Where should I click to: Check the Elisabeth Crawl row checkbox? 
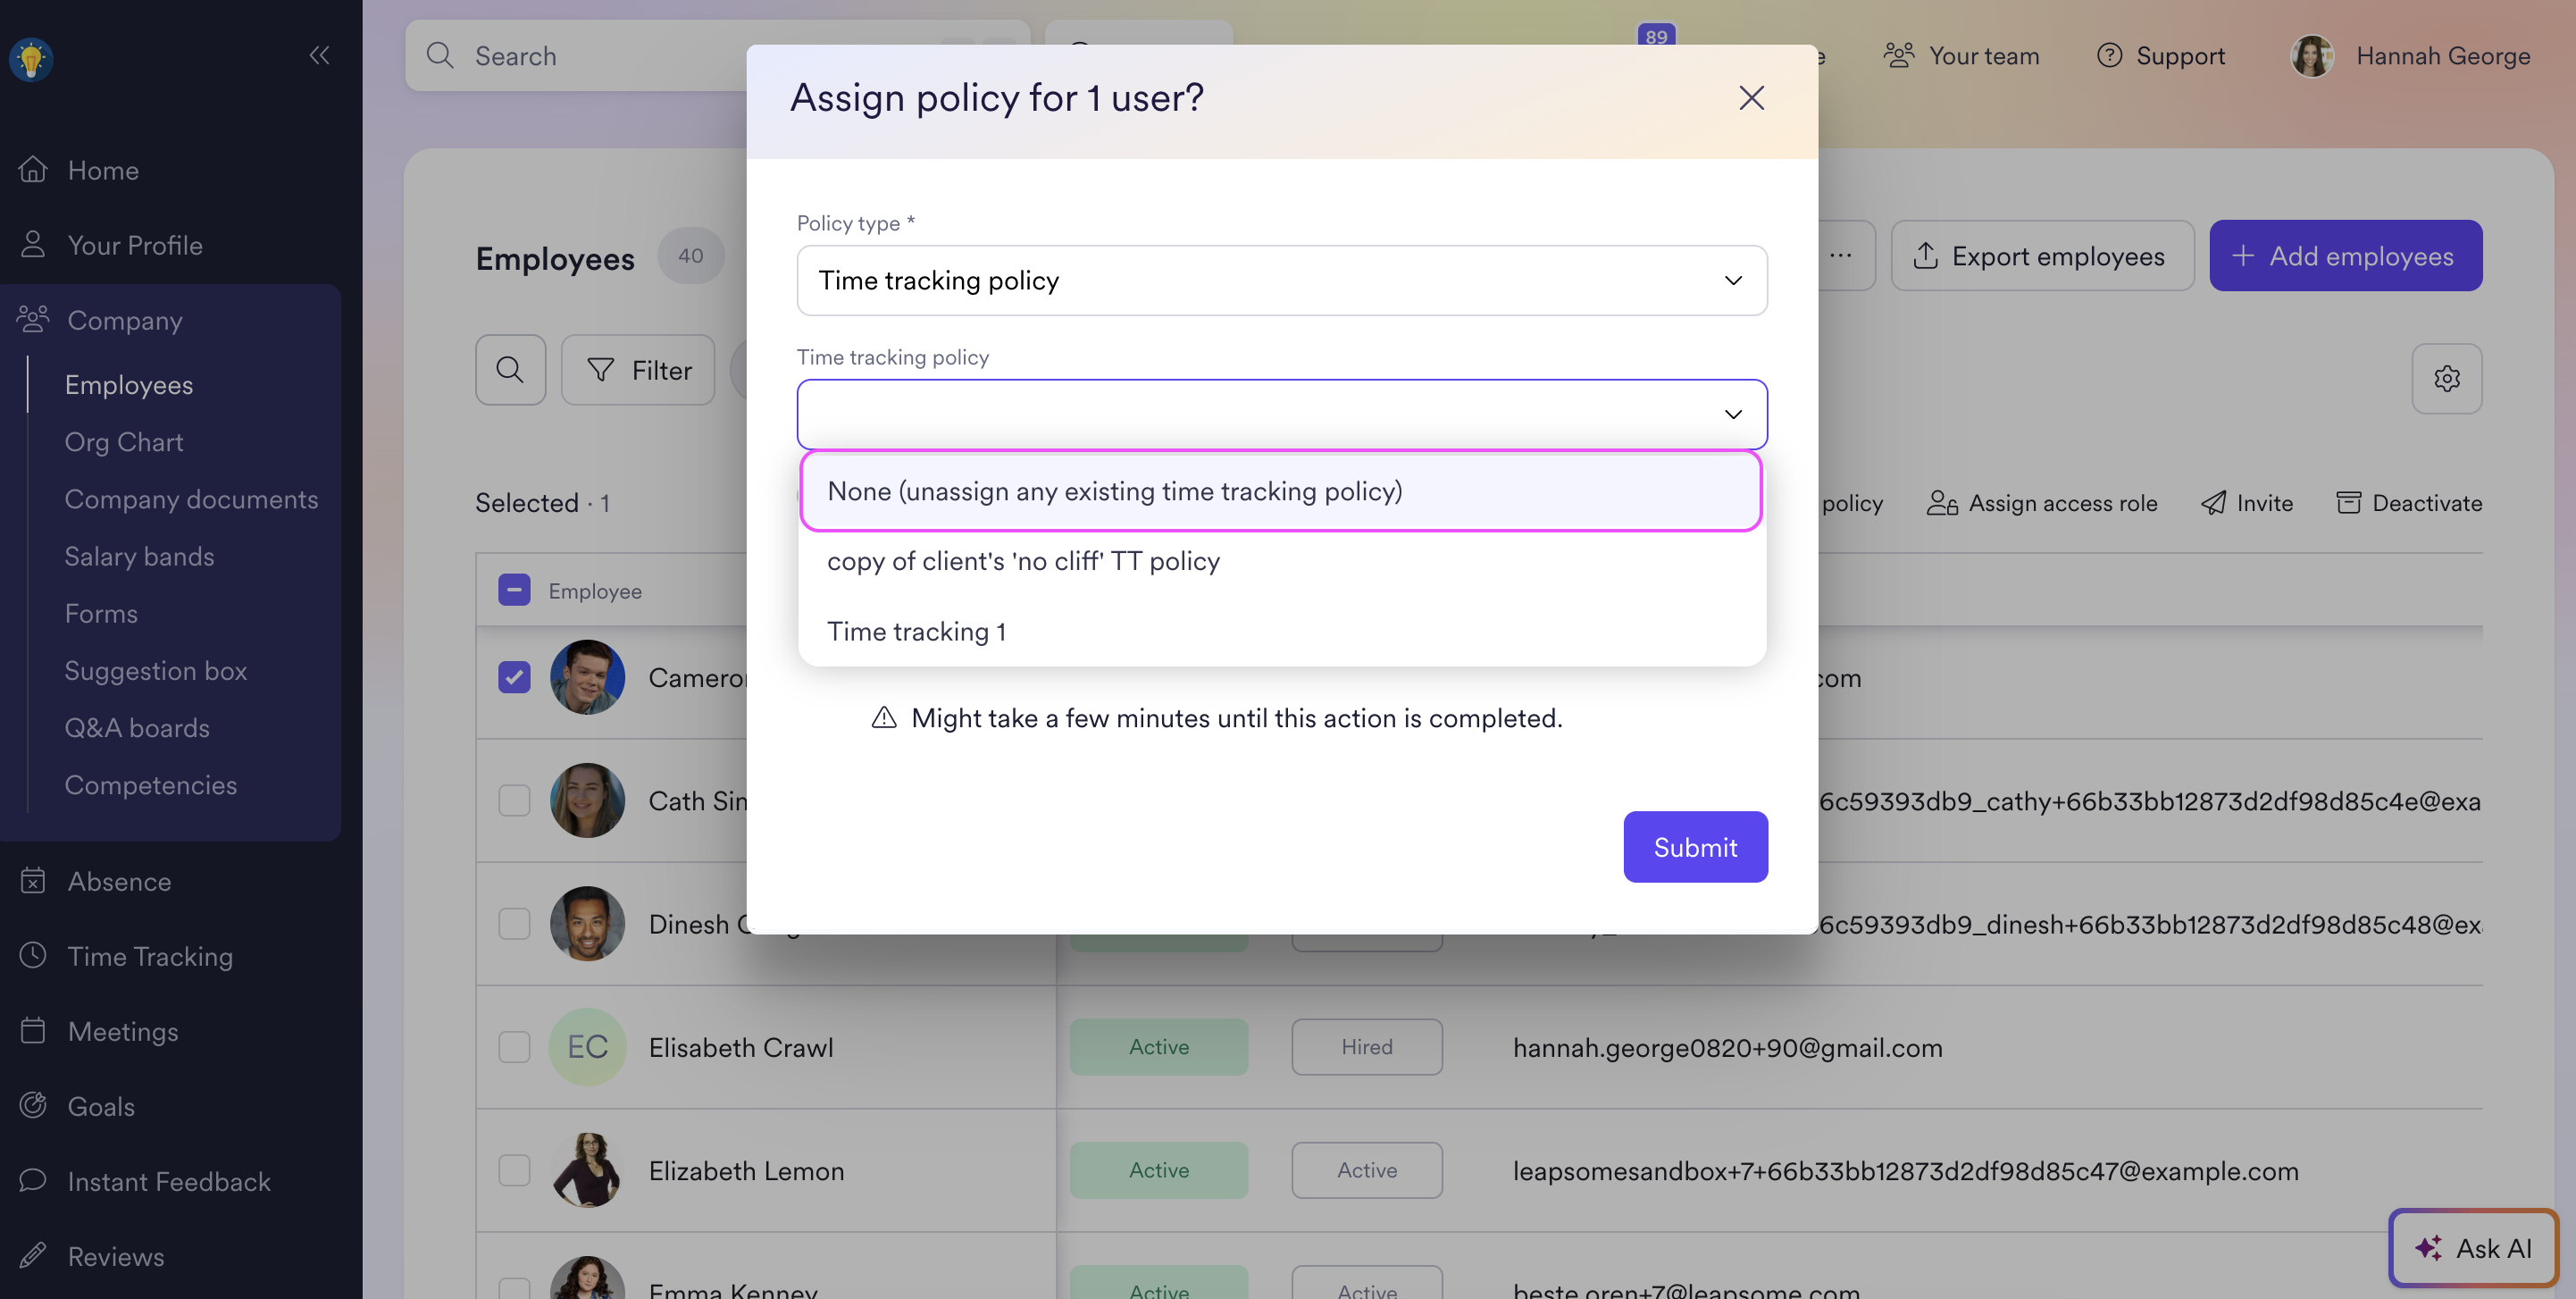pyautogui.click(x=514, y=1047)
